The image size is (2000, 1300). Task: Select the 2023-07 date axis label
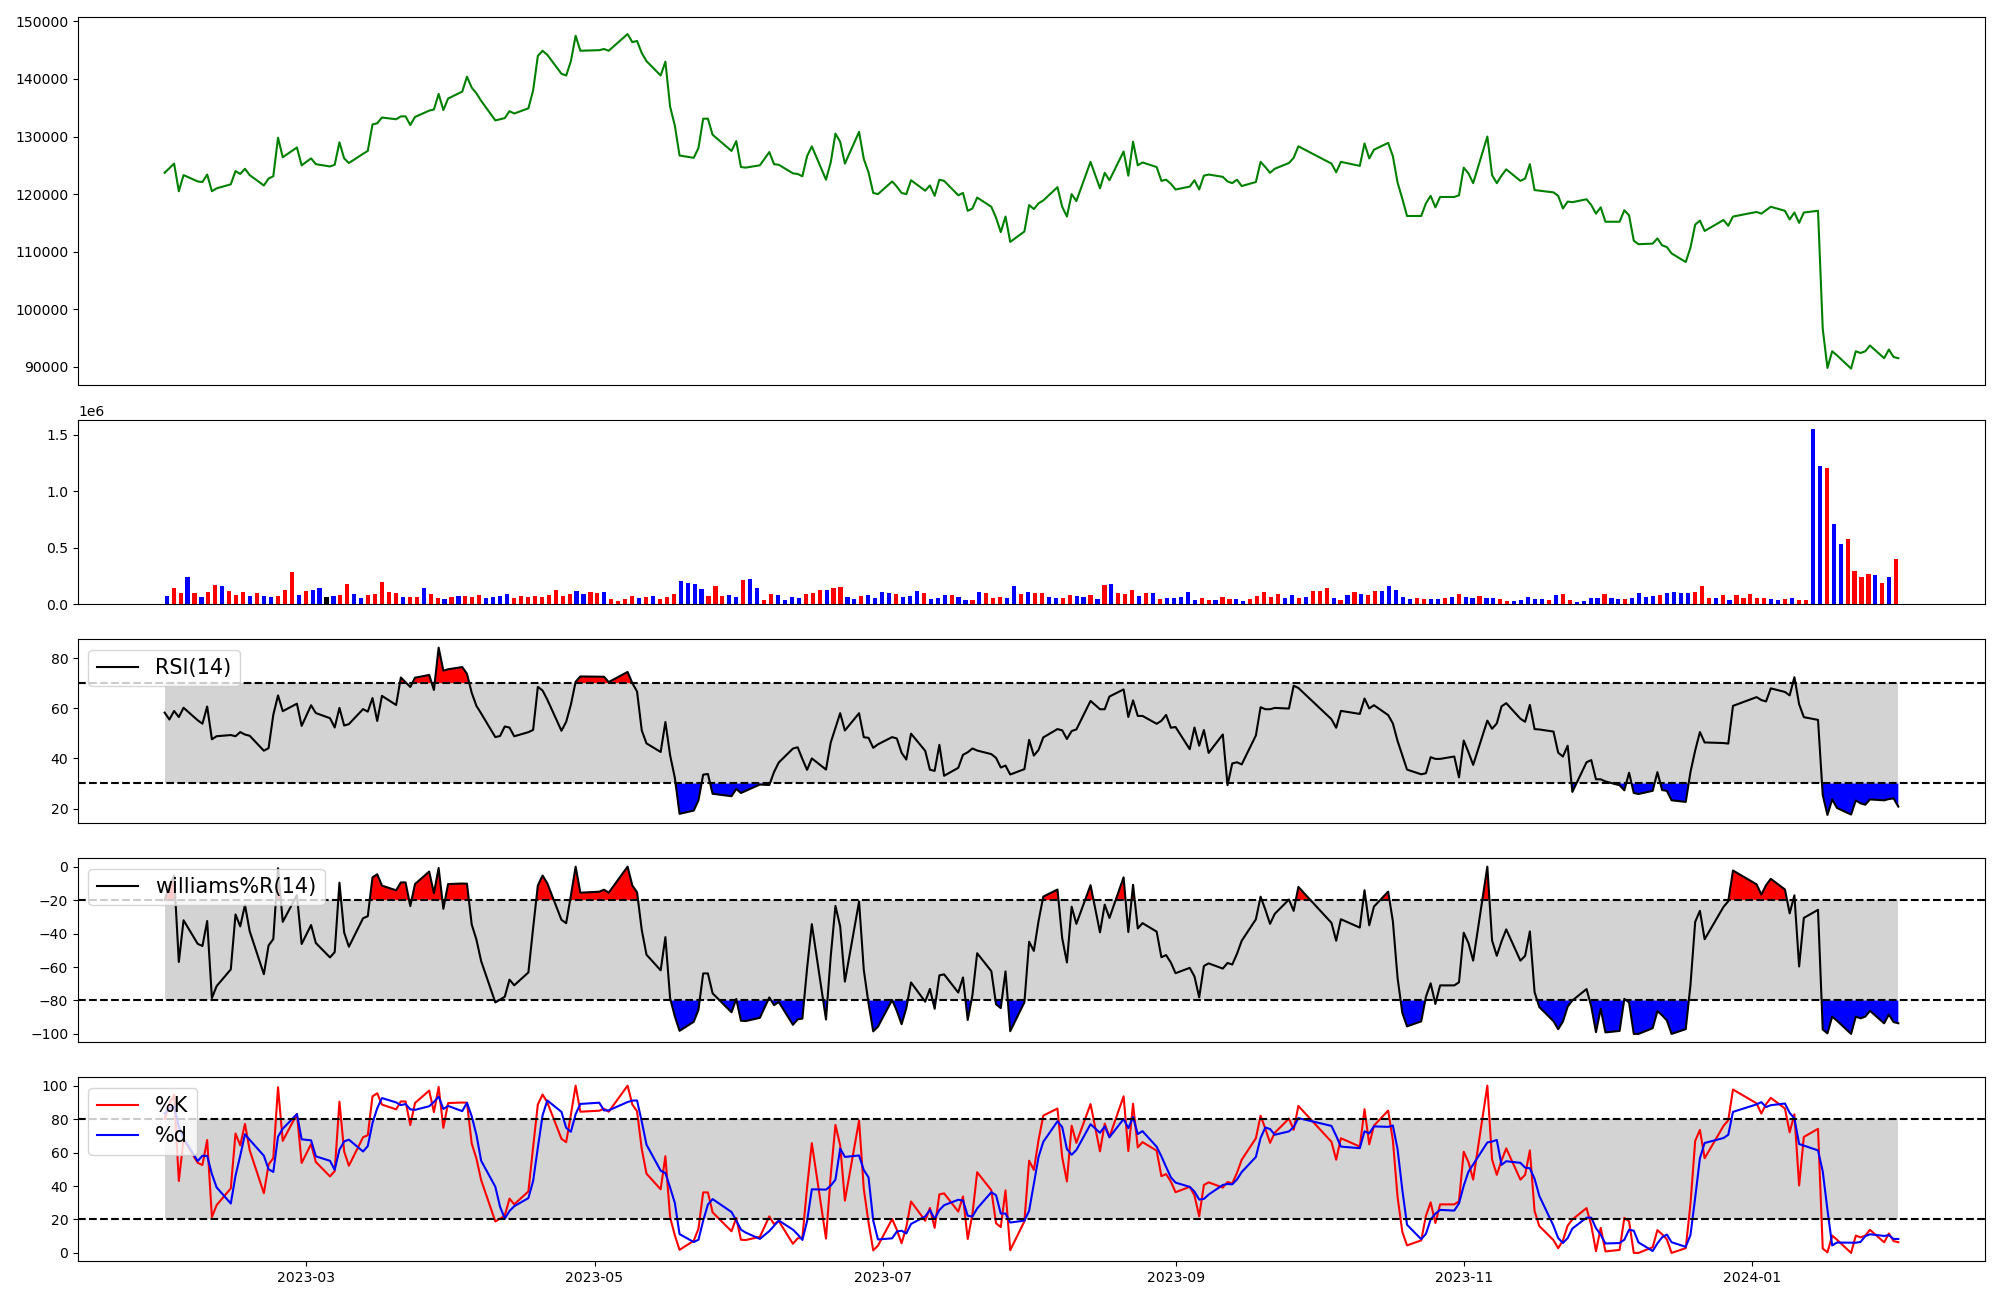884,1277
